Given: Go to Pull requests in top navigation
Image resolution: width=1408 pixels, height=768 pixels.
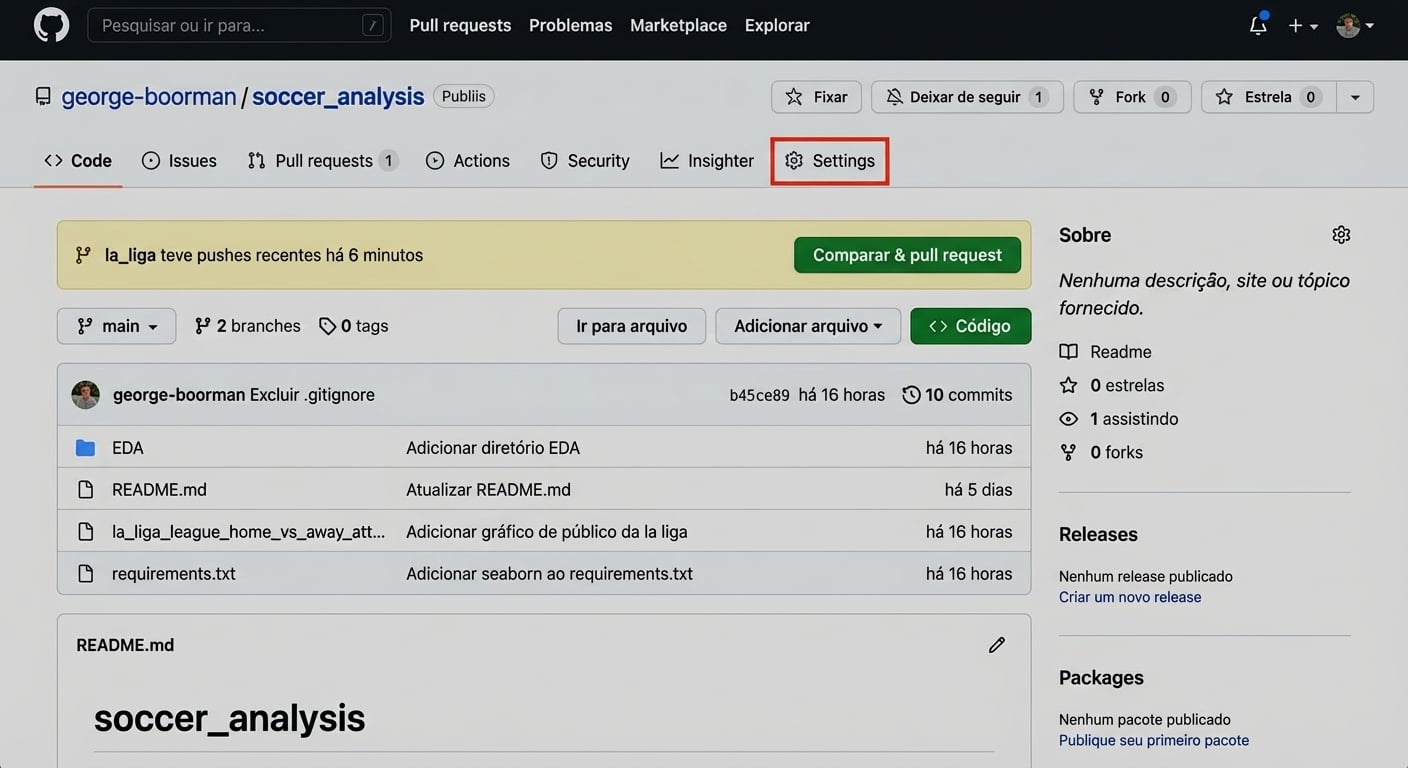Looking at the screenshot, I should [460, 25].
